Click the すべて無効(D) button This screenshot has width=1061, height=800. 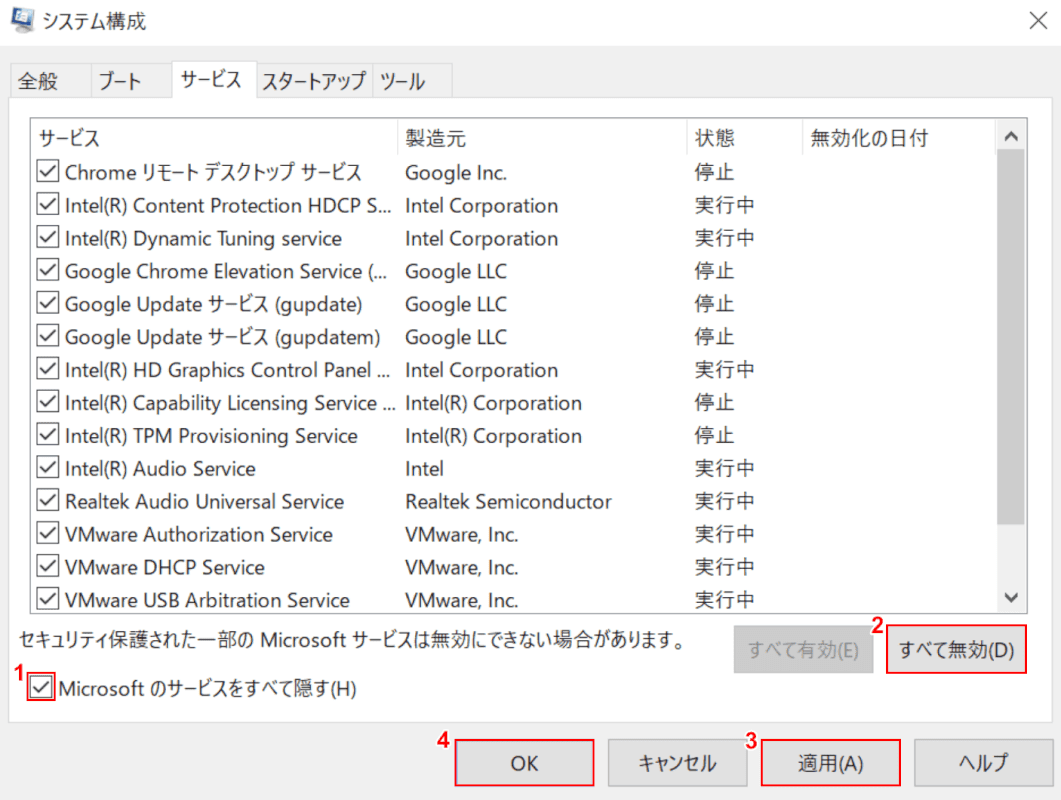(x=956, y=650)
